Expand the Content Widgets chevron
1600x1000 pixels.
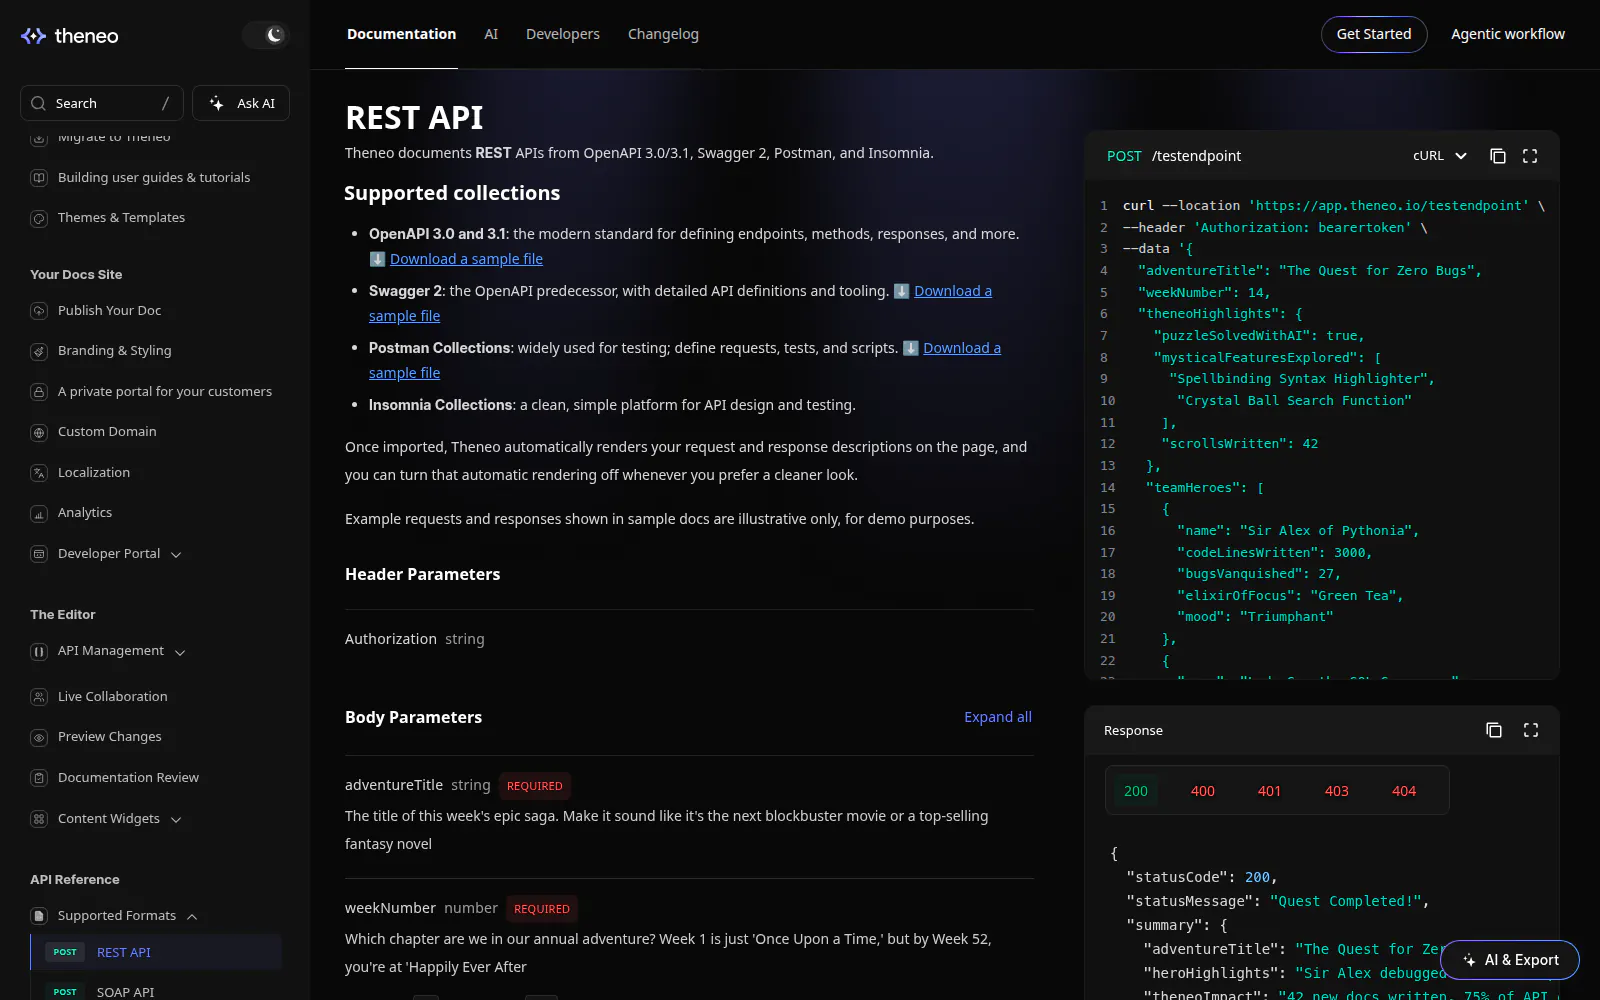point(176,820)
